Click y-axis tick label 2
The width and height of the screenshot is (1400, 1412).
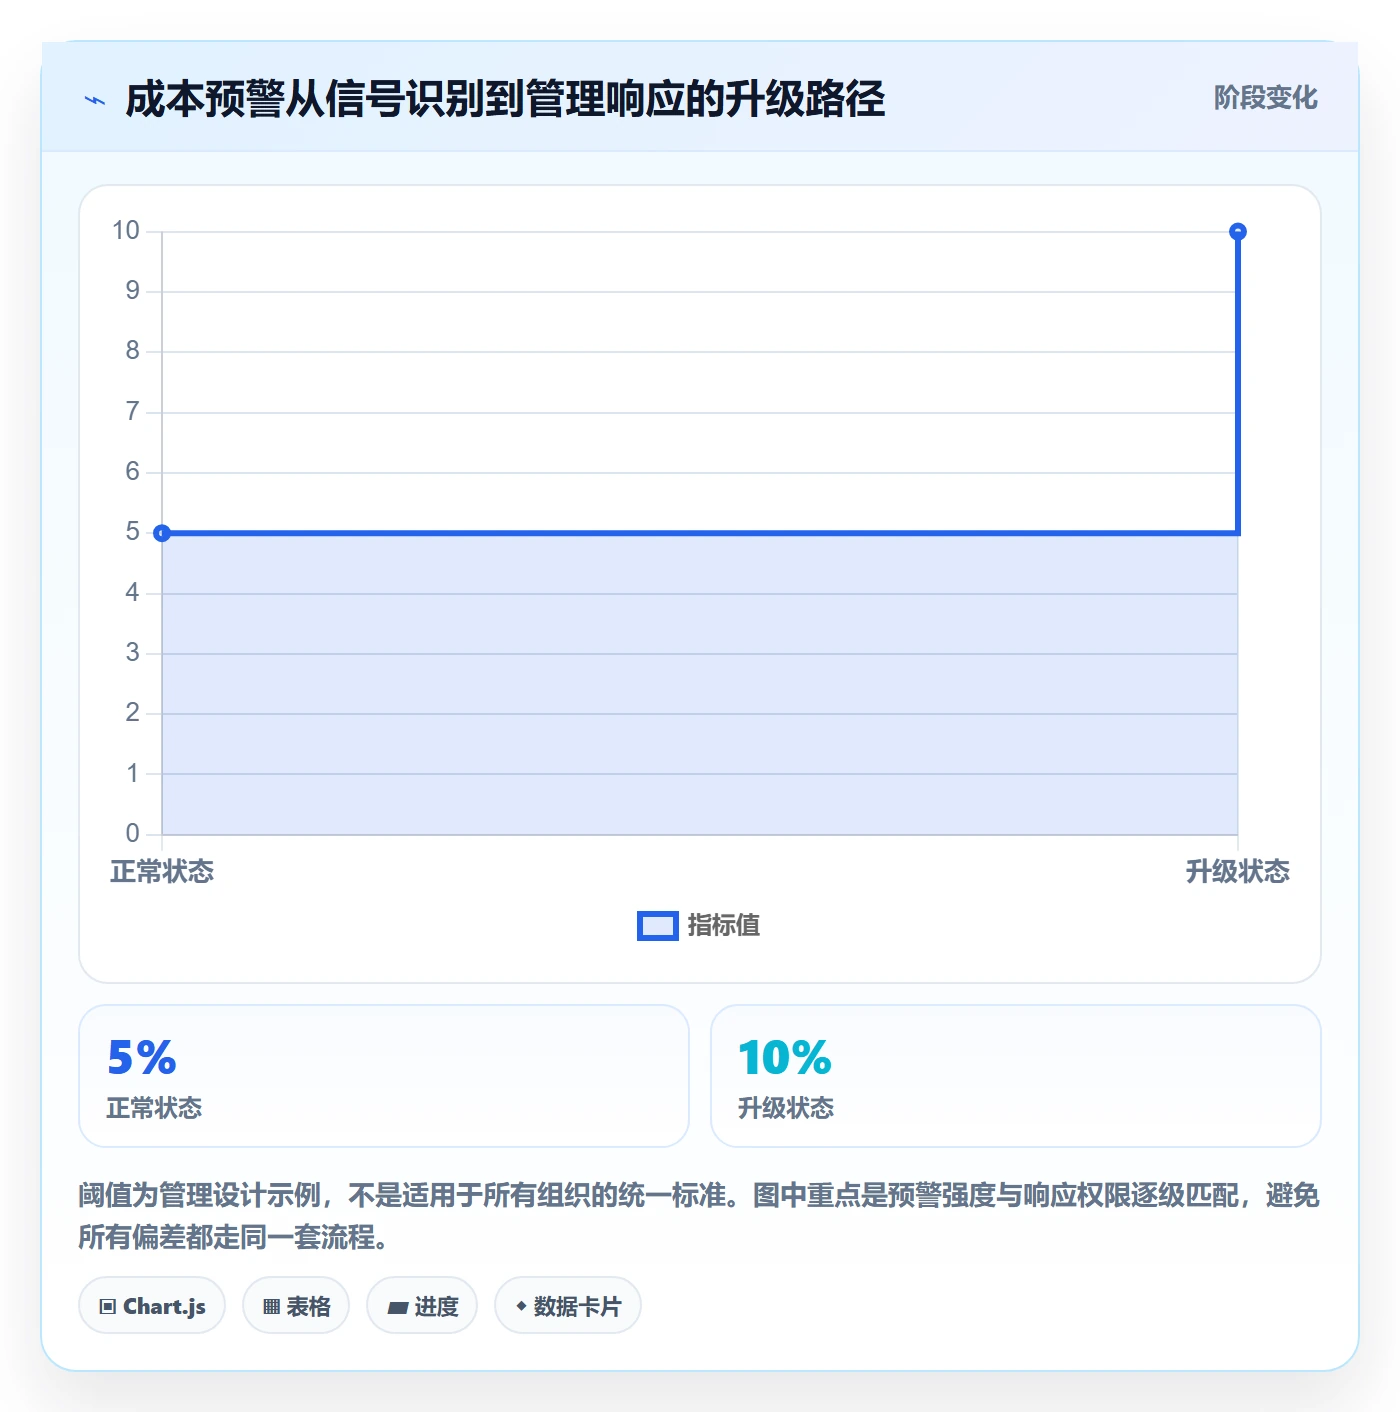tap(132, 713)
